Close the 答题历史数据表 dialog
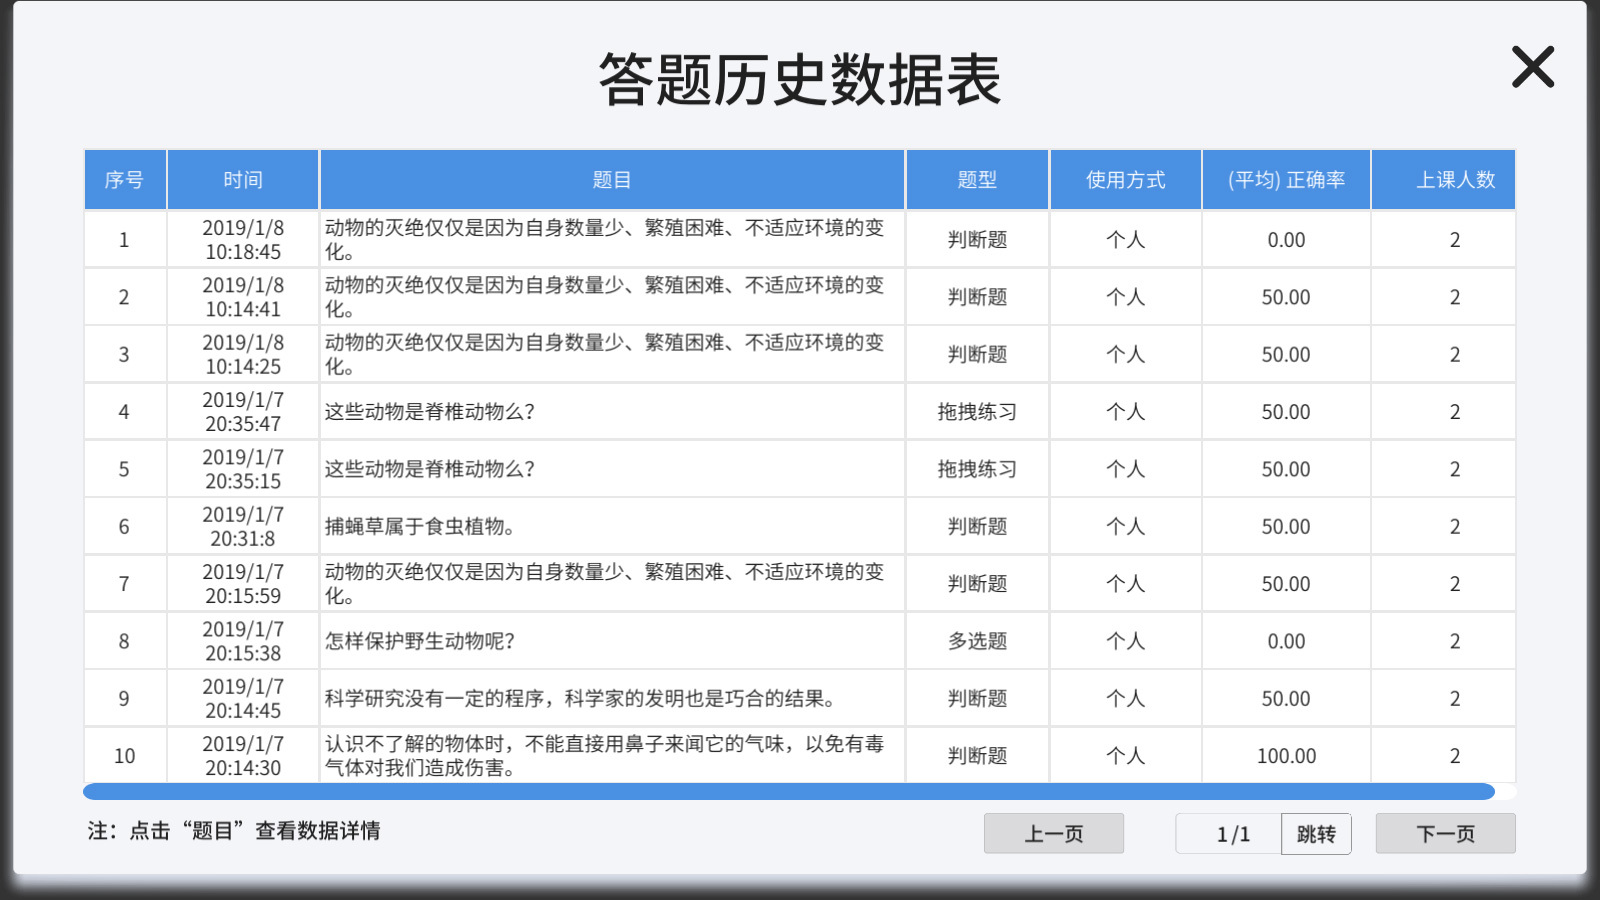 click(1531, 67)
